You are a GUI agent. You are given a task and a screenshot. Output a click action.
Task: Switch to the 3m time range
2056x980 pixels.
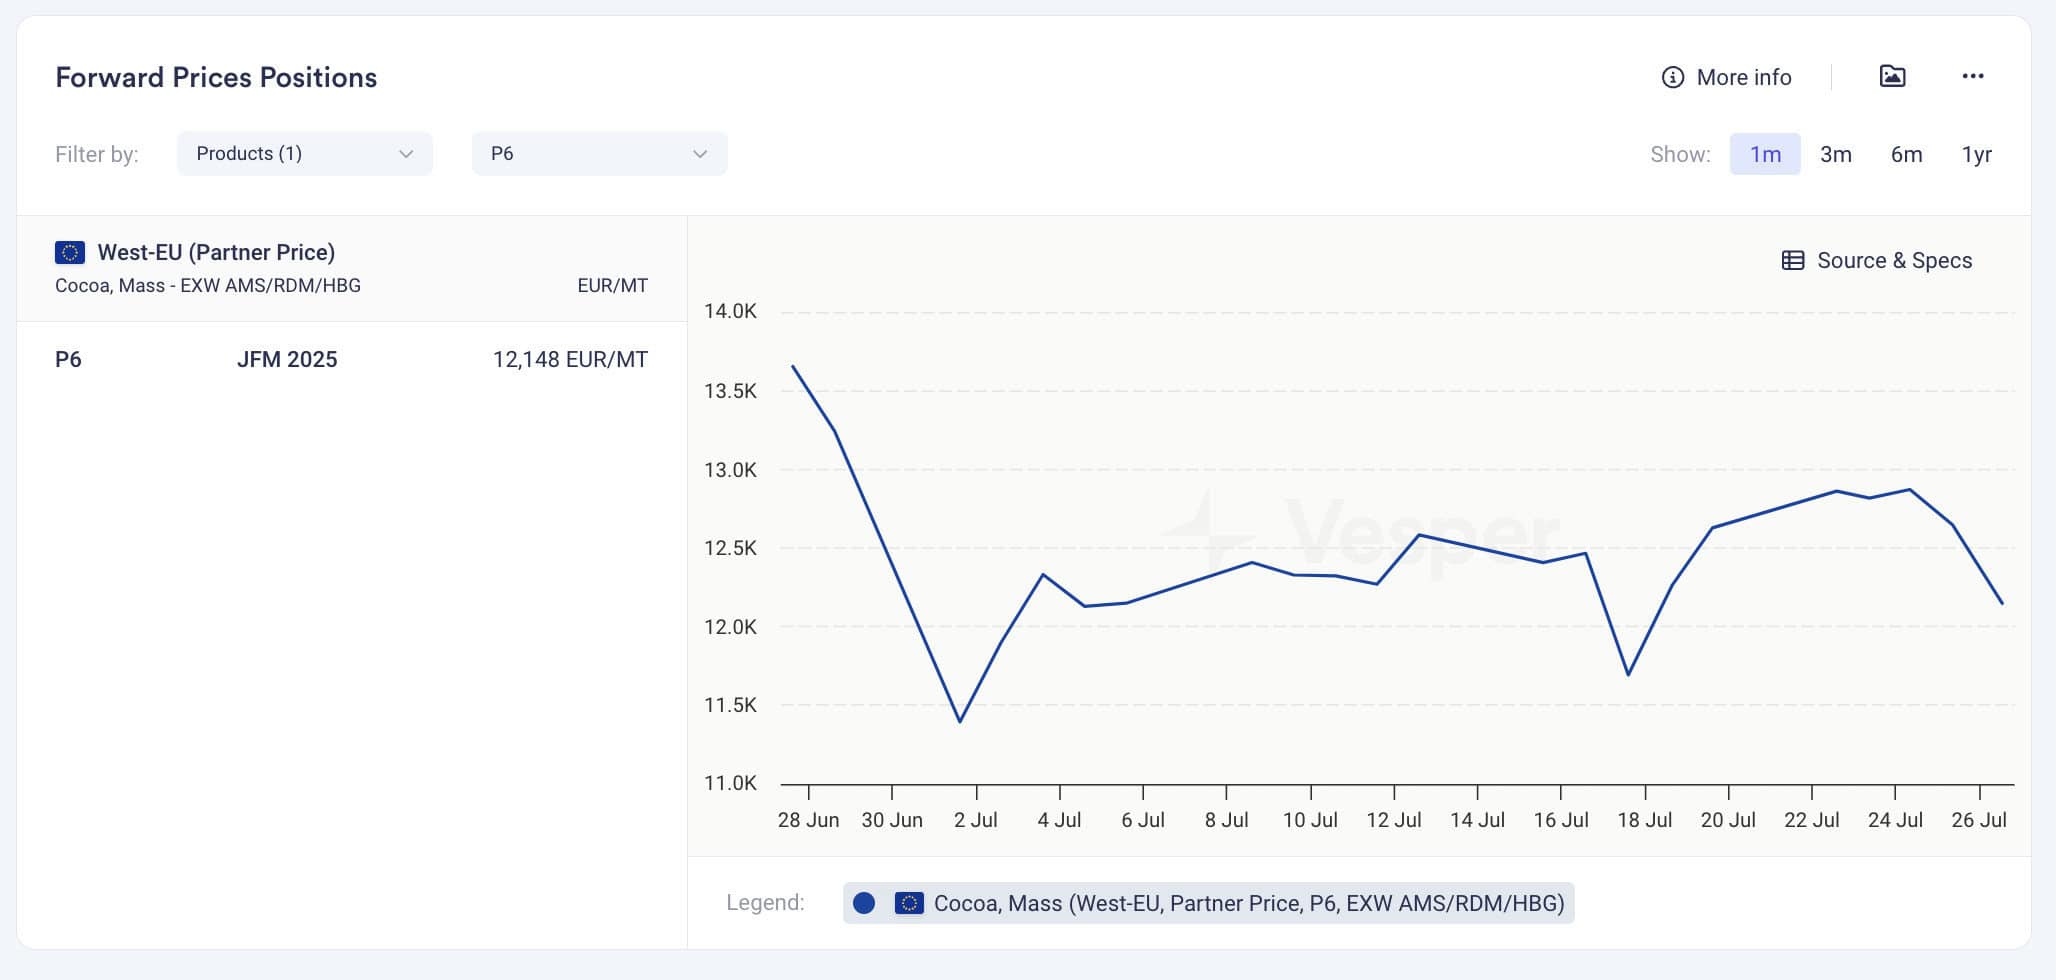pos(1835,154)
